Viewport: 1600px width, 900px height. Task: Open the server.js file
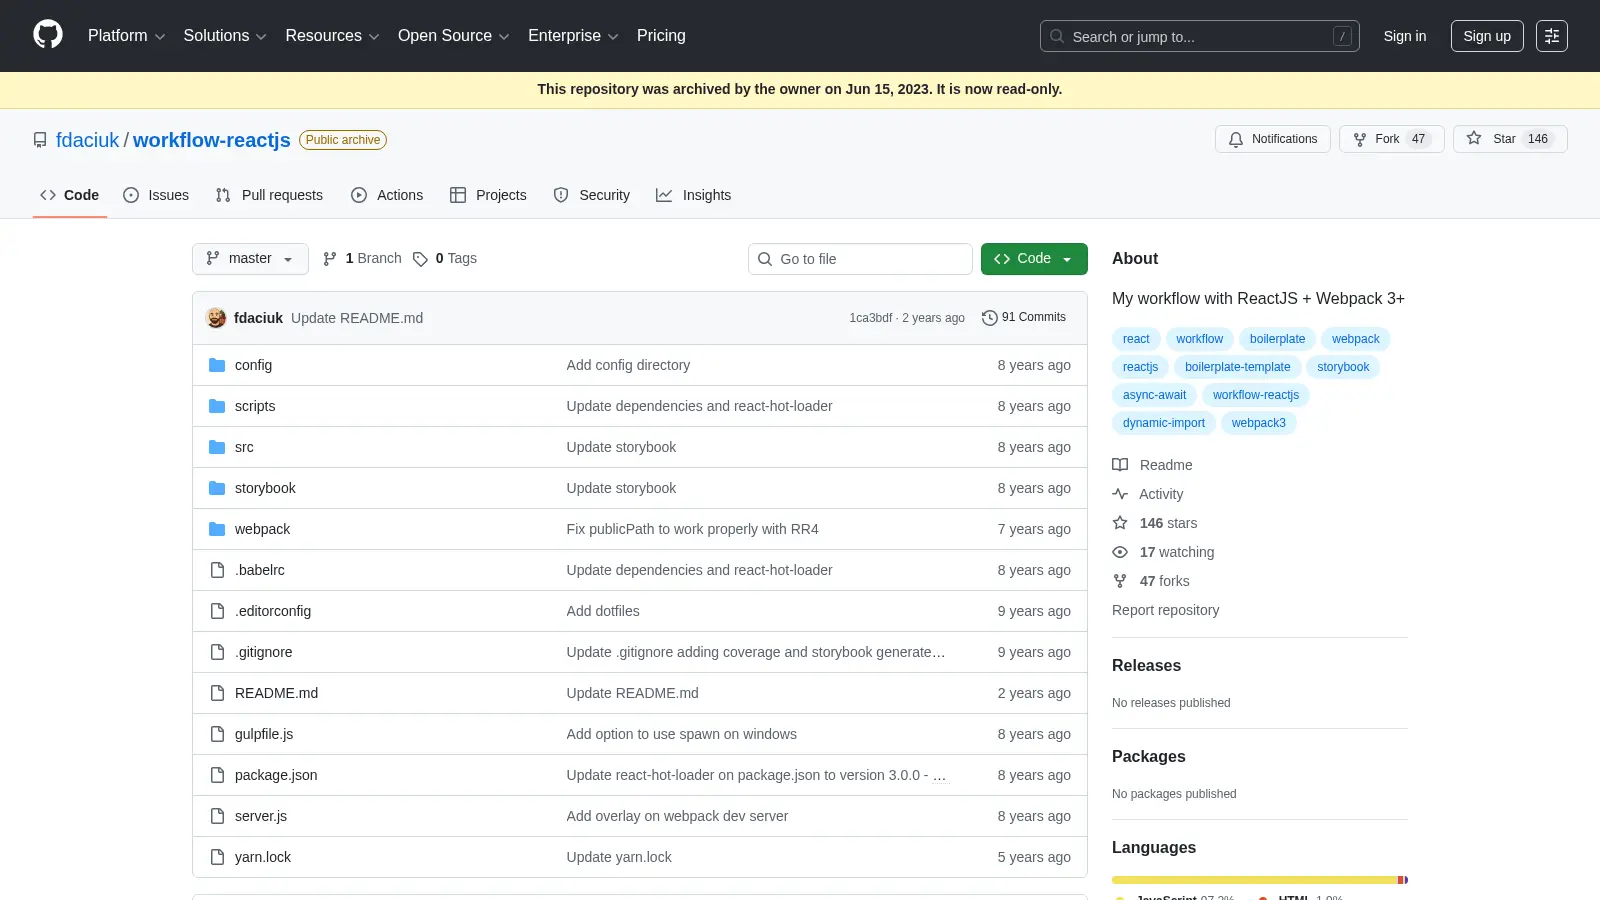261,816
